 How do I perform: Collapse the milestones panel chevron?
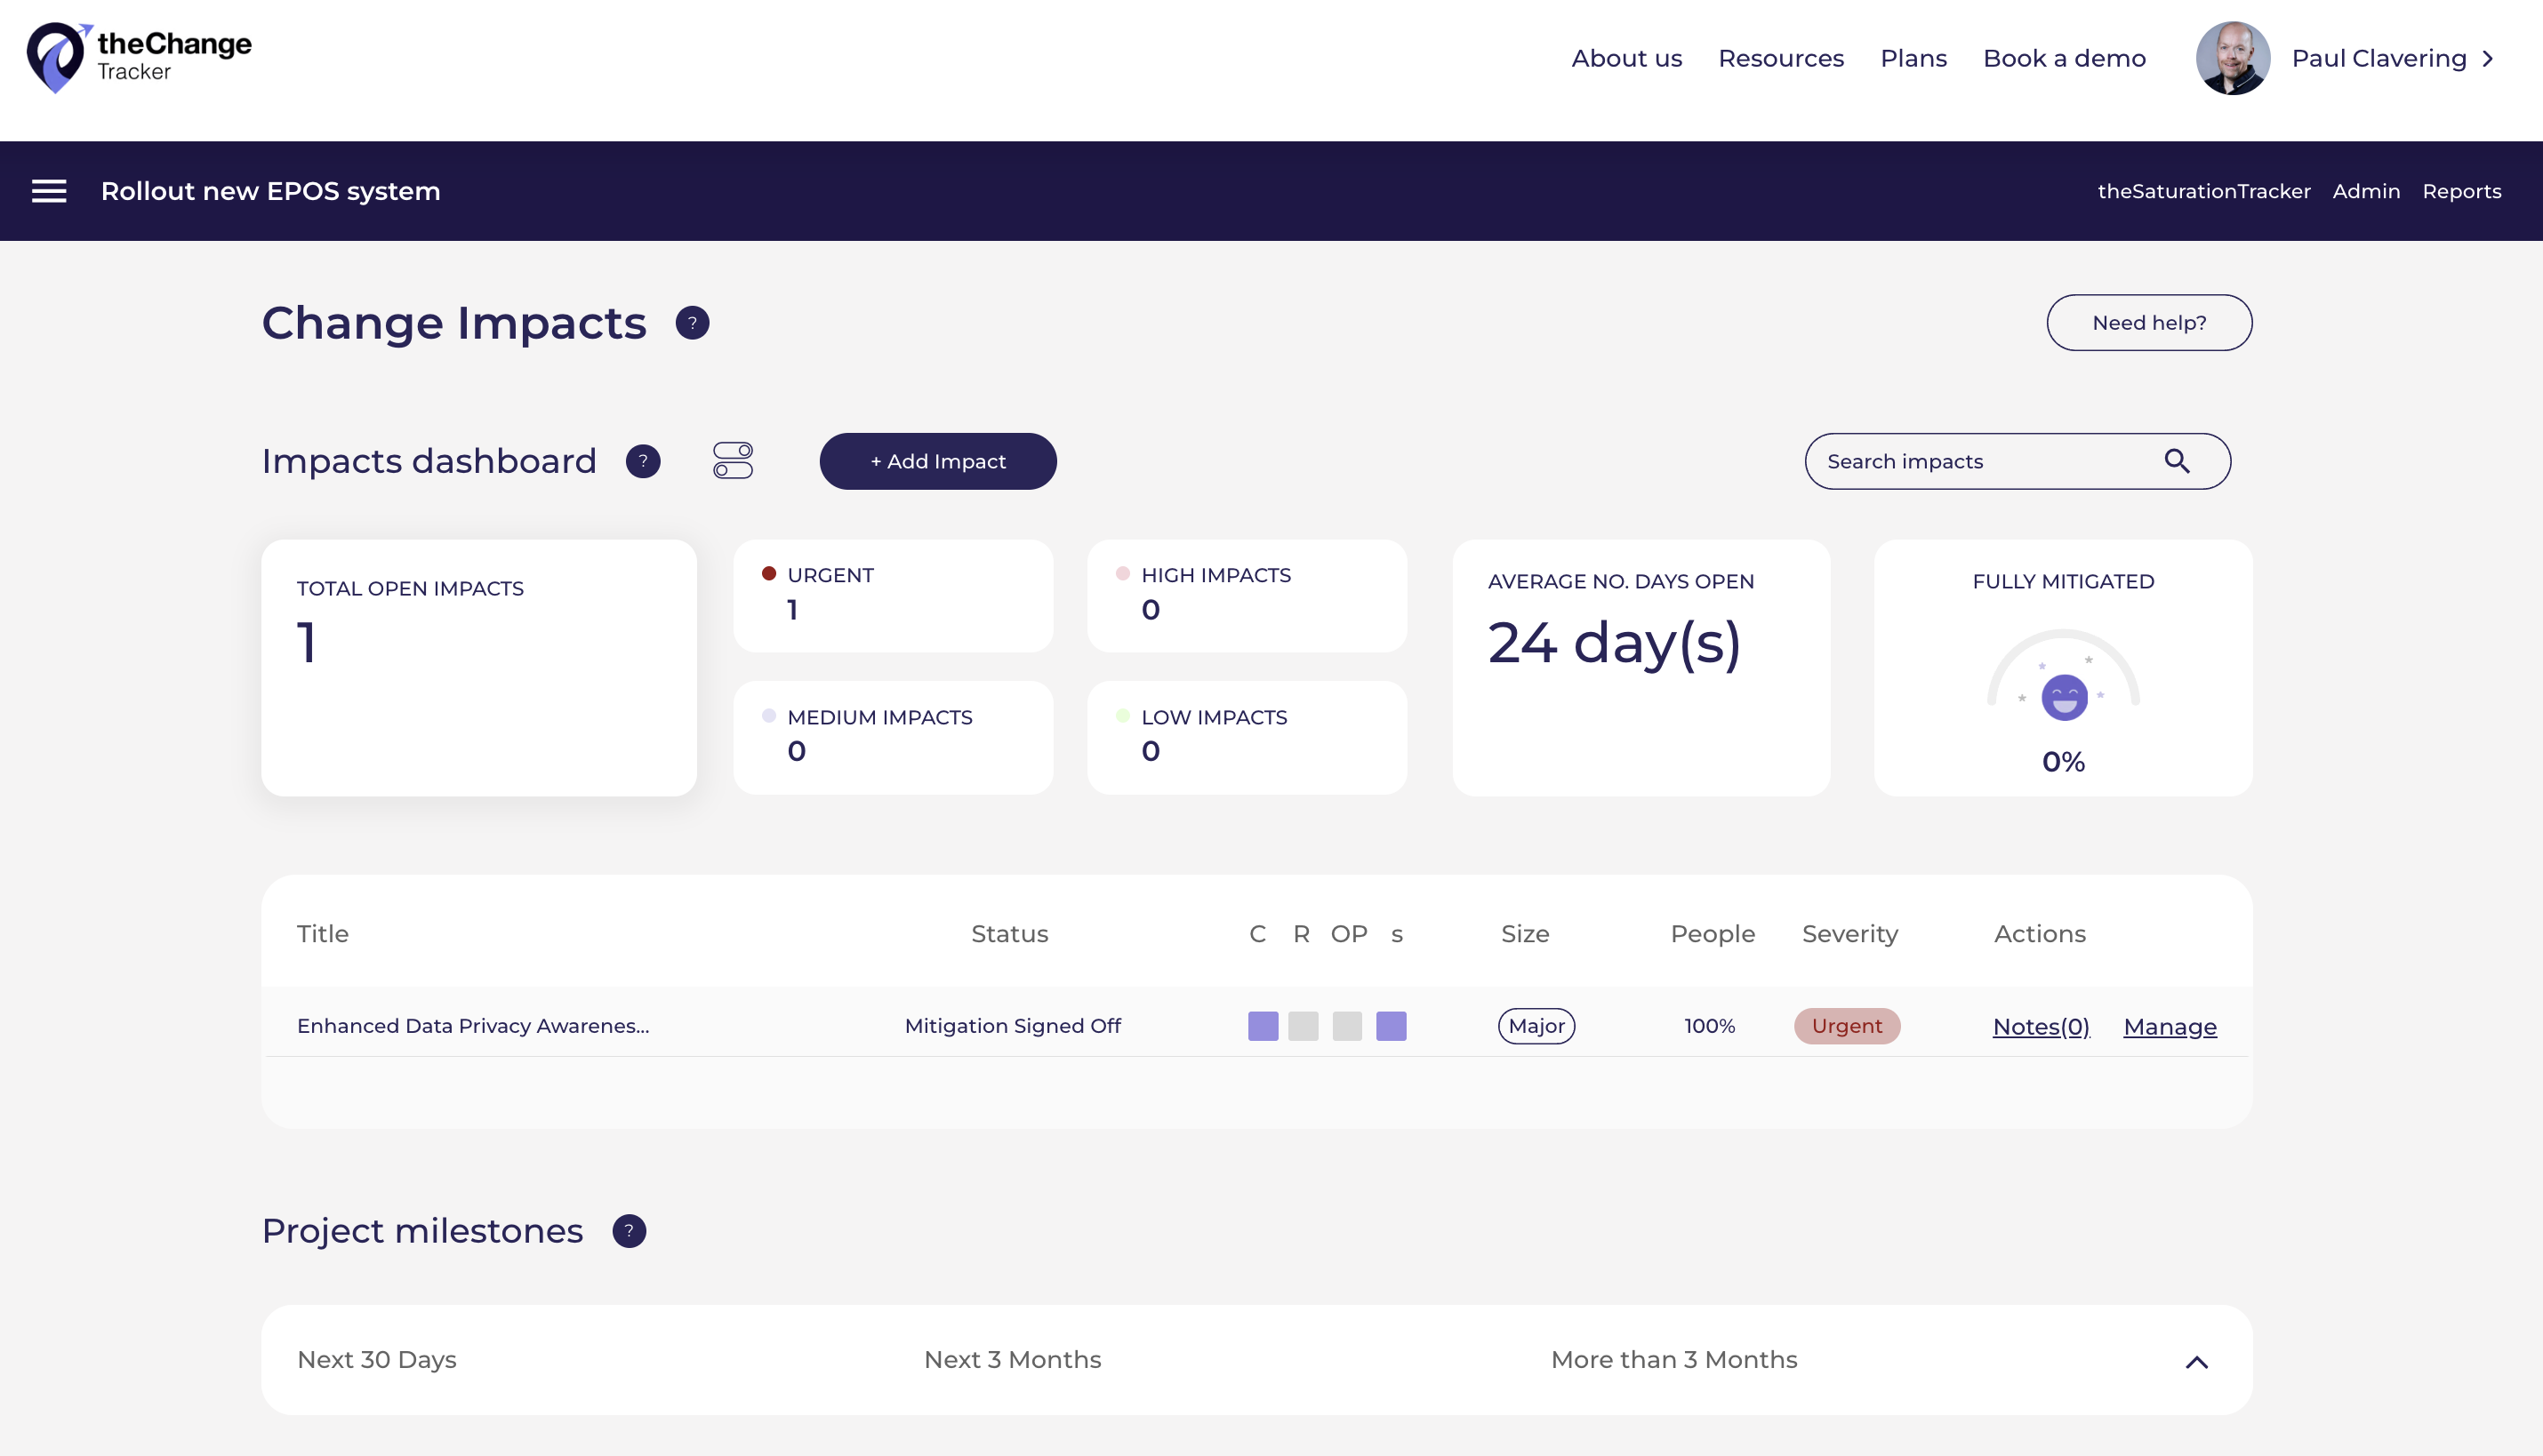click(2196, 1362)
